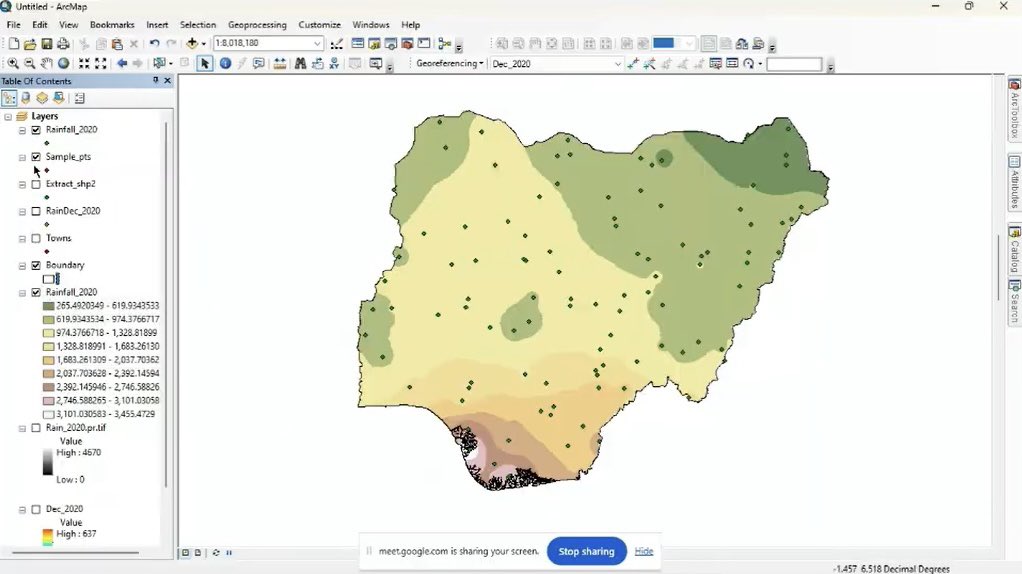Open the Dec_2020 georeferencing layer dropdown
This screenshot has height=574, width=1022.
pos(617,64)
